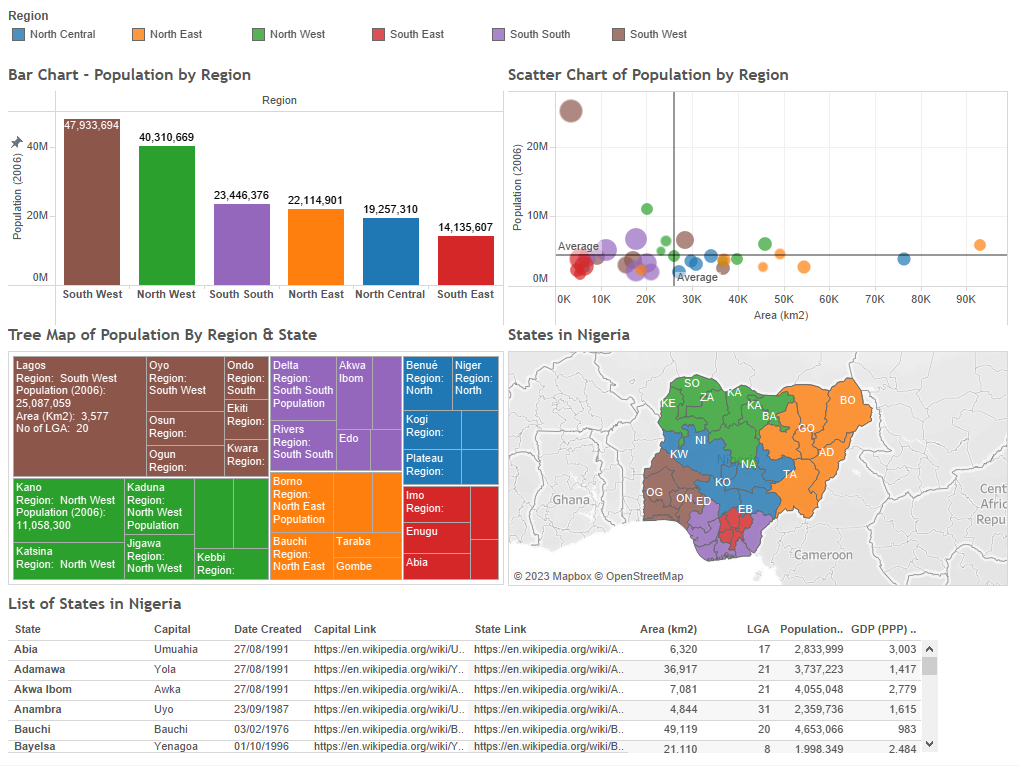Click the North Central blue legend swatch

point(19,34)
